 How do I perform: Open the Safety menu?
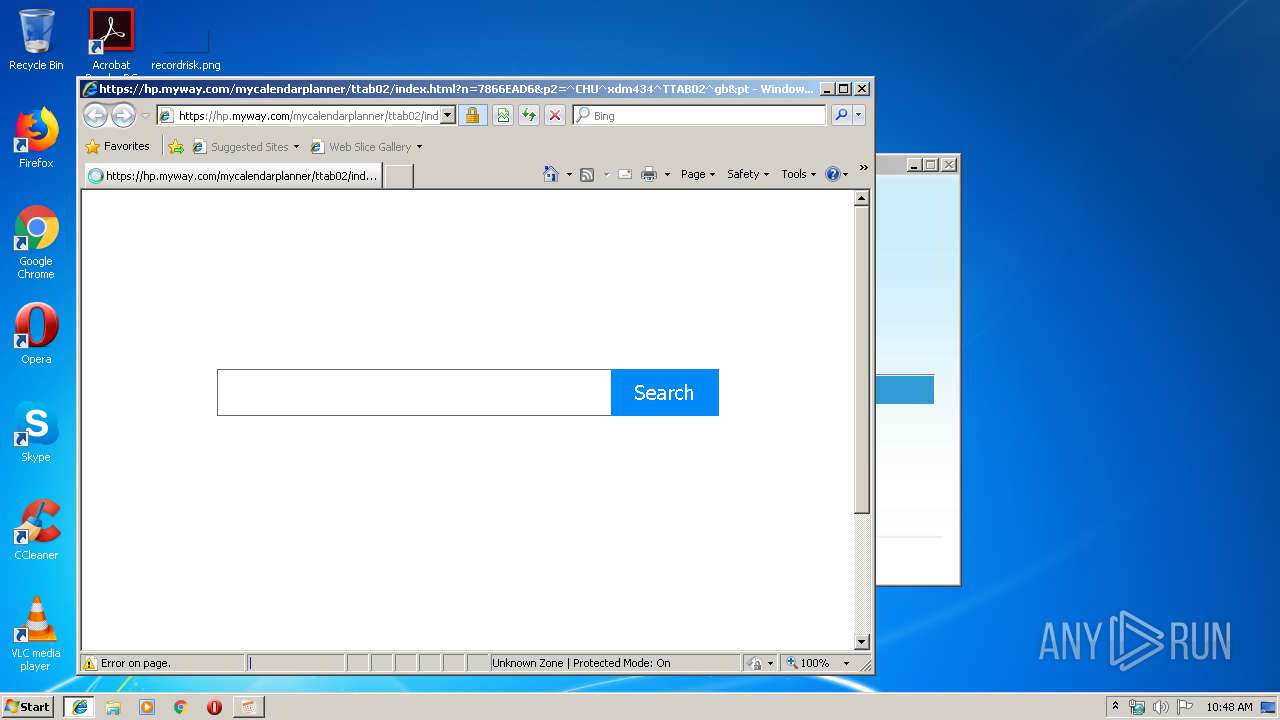748,174
